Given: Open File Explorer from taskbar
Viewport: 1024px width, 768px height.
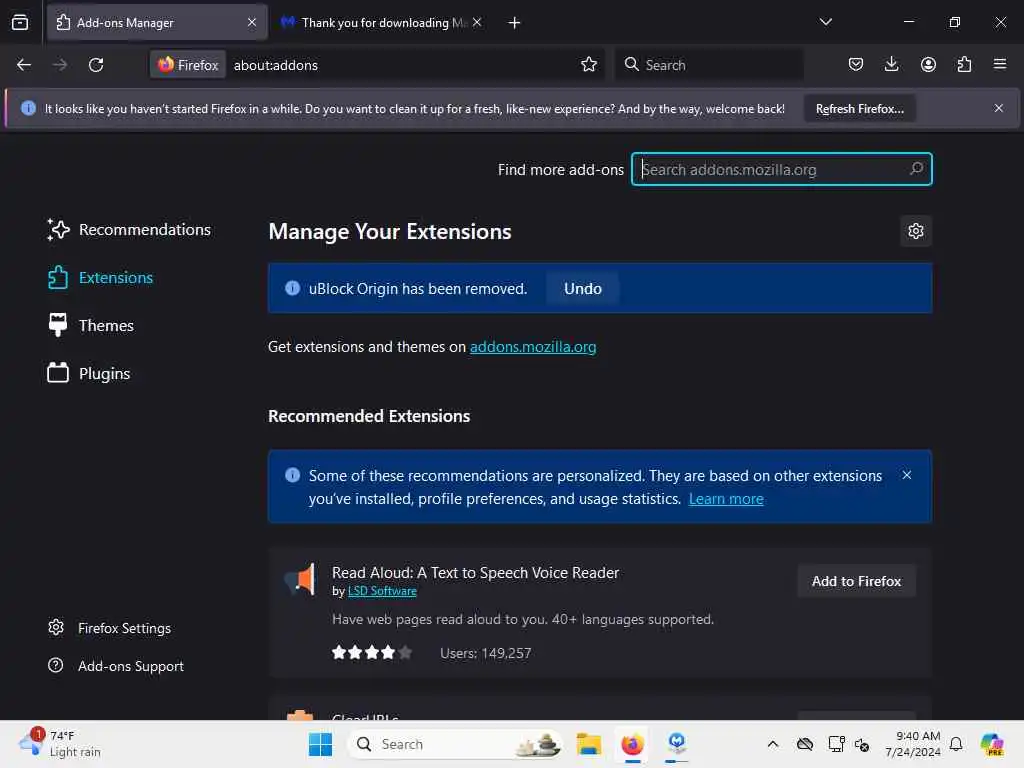Looking at the screenshot, I should (x=588, y=744).
